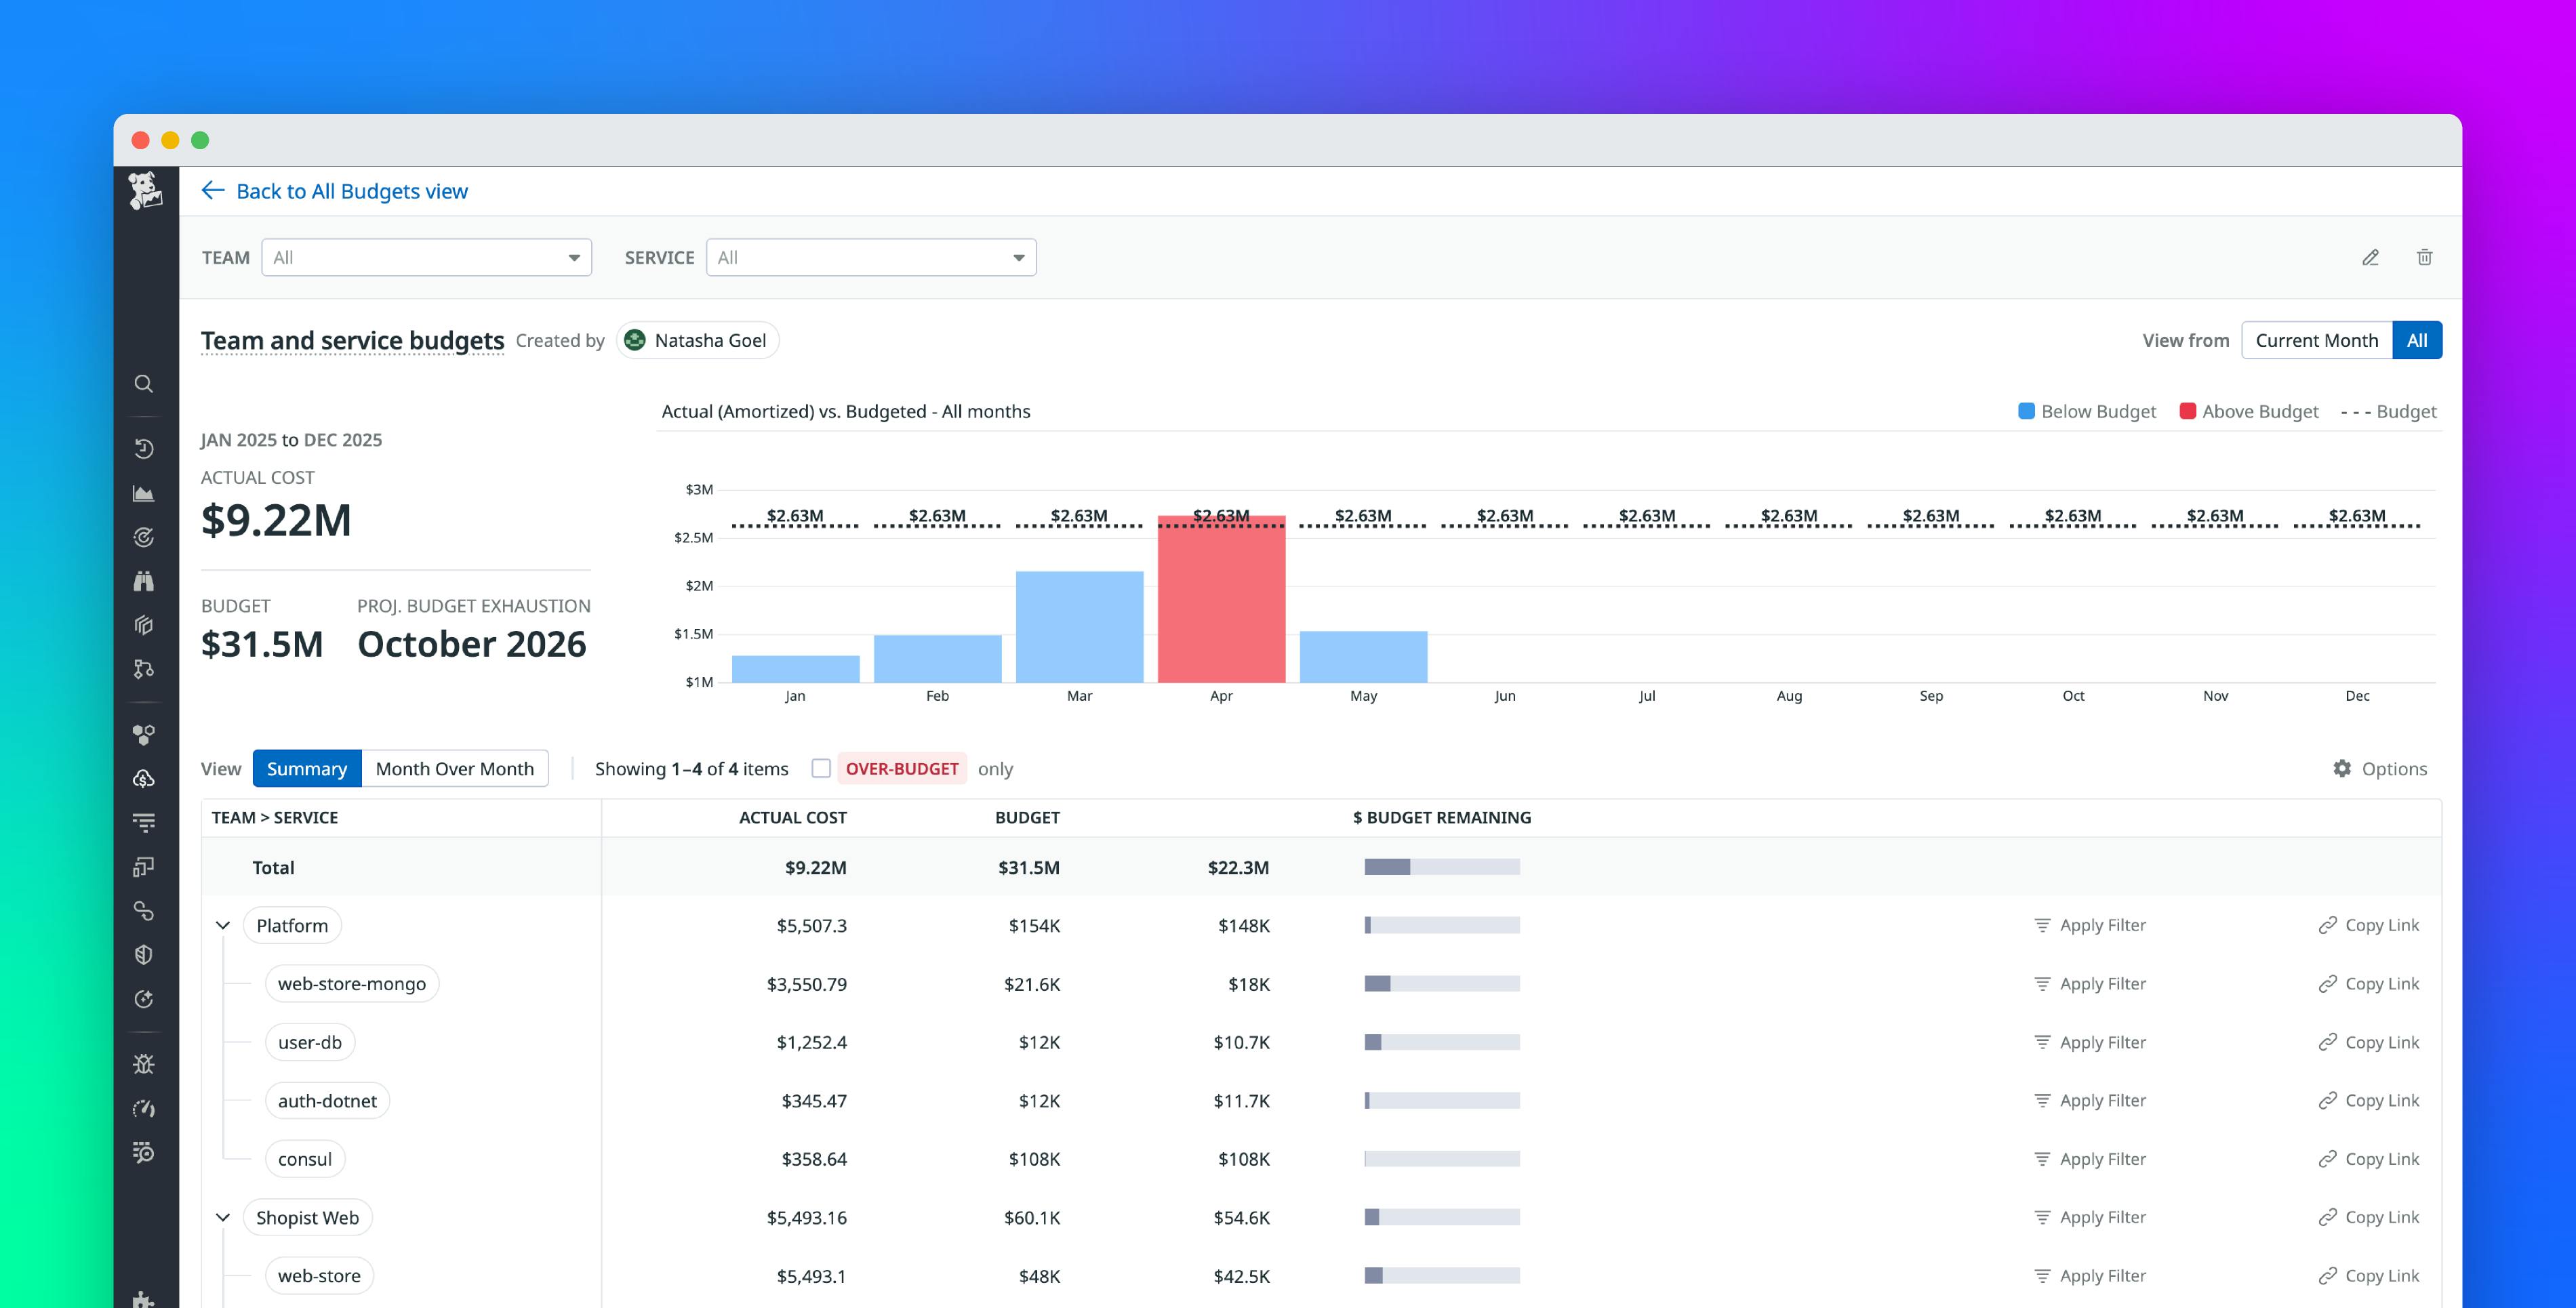
Task: Select the Summary view tab
Action: (307, 768)
